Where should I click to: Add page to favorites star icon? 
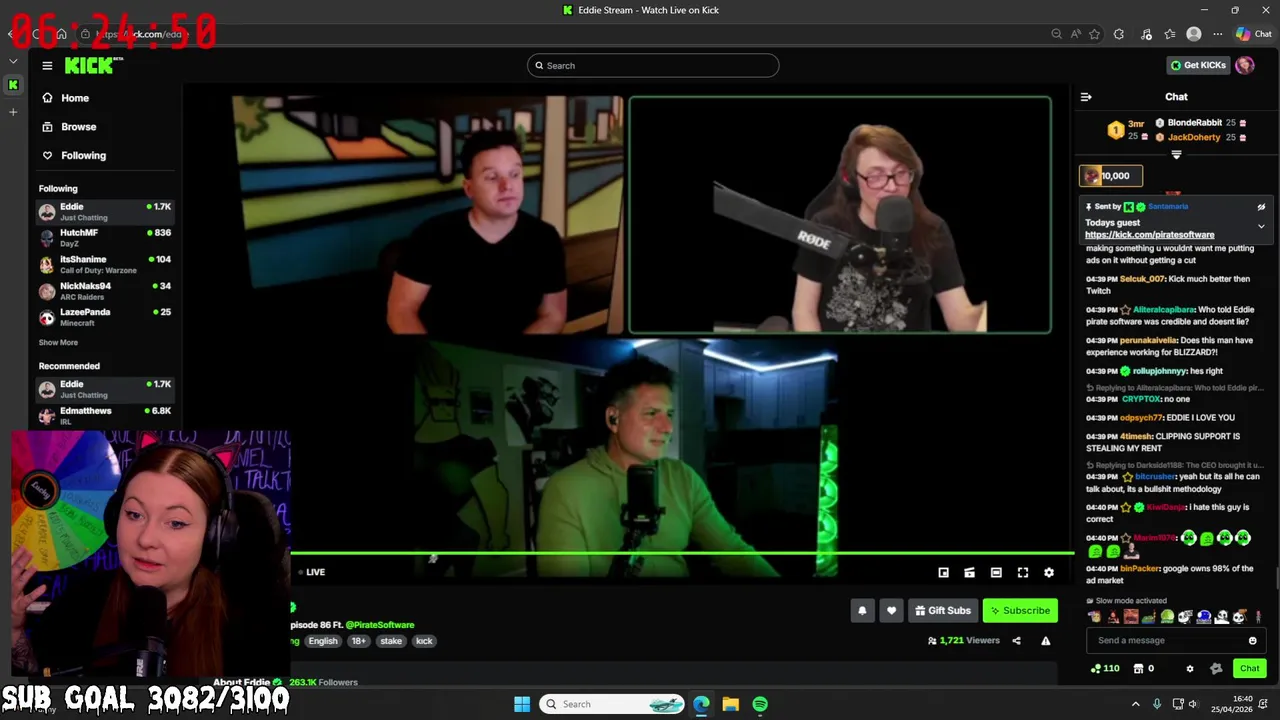click(x=1095, y=34)
